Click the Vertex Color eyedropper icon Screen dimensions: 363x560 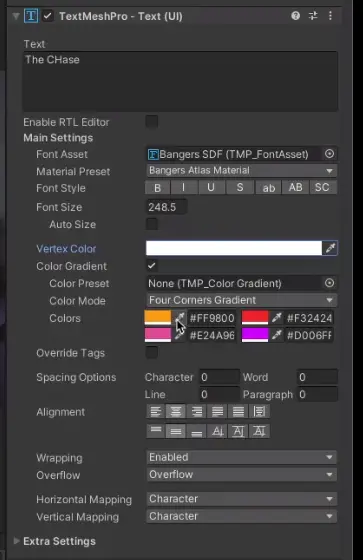coord(330,248)
